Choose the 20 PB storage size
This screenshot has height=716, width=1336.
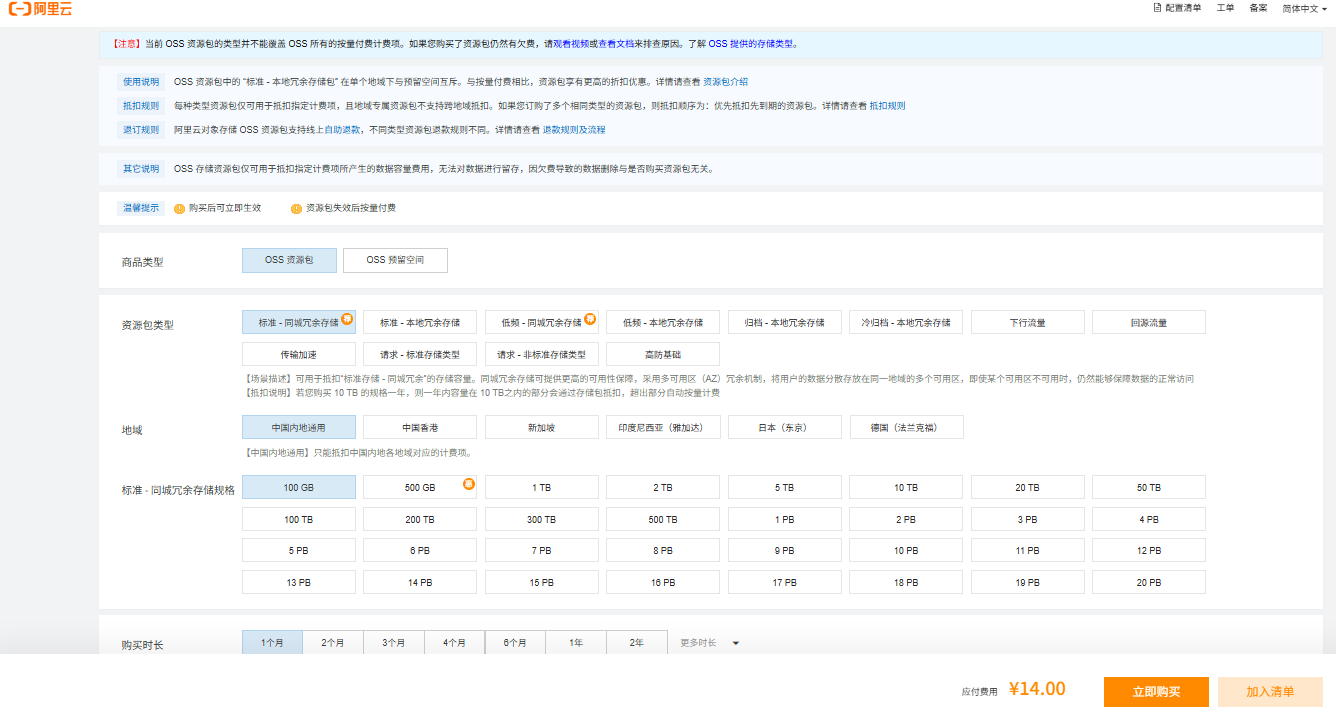tap(1149, 582)
